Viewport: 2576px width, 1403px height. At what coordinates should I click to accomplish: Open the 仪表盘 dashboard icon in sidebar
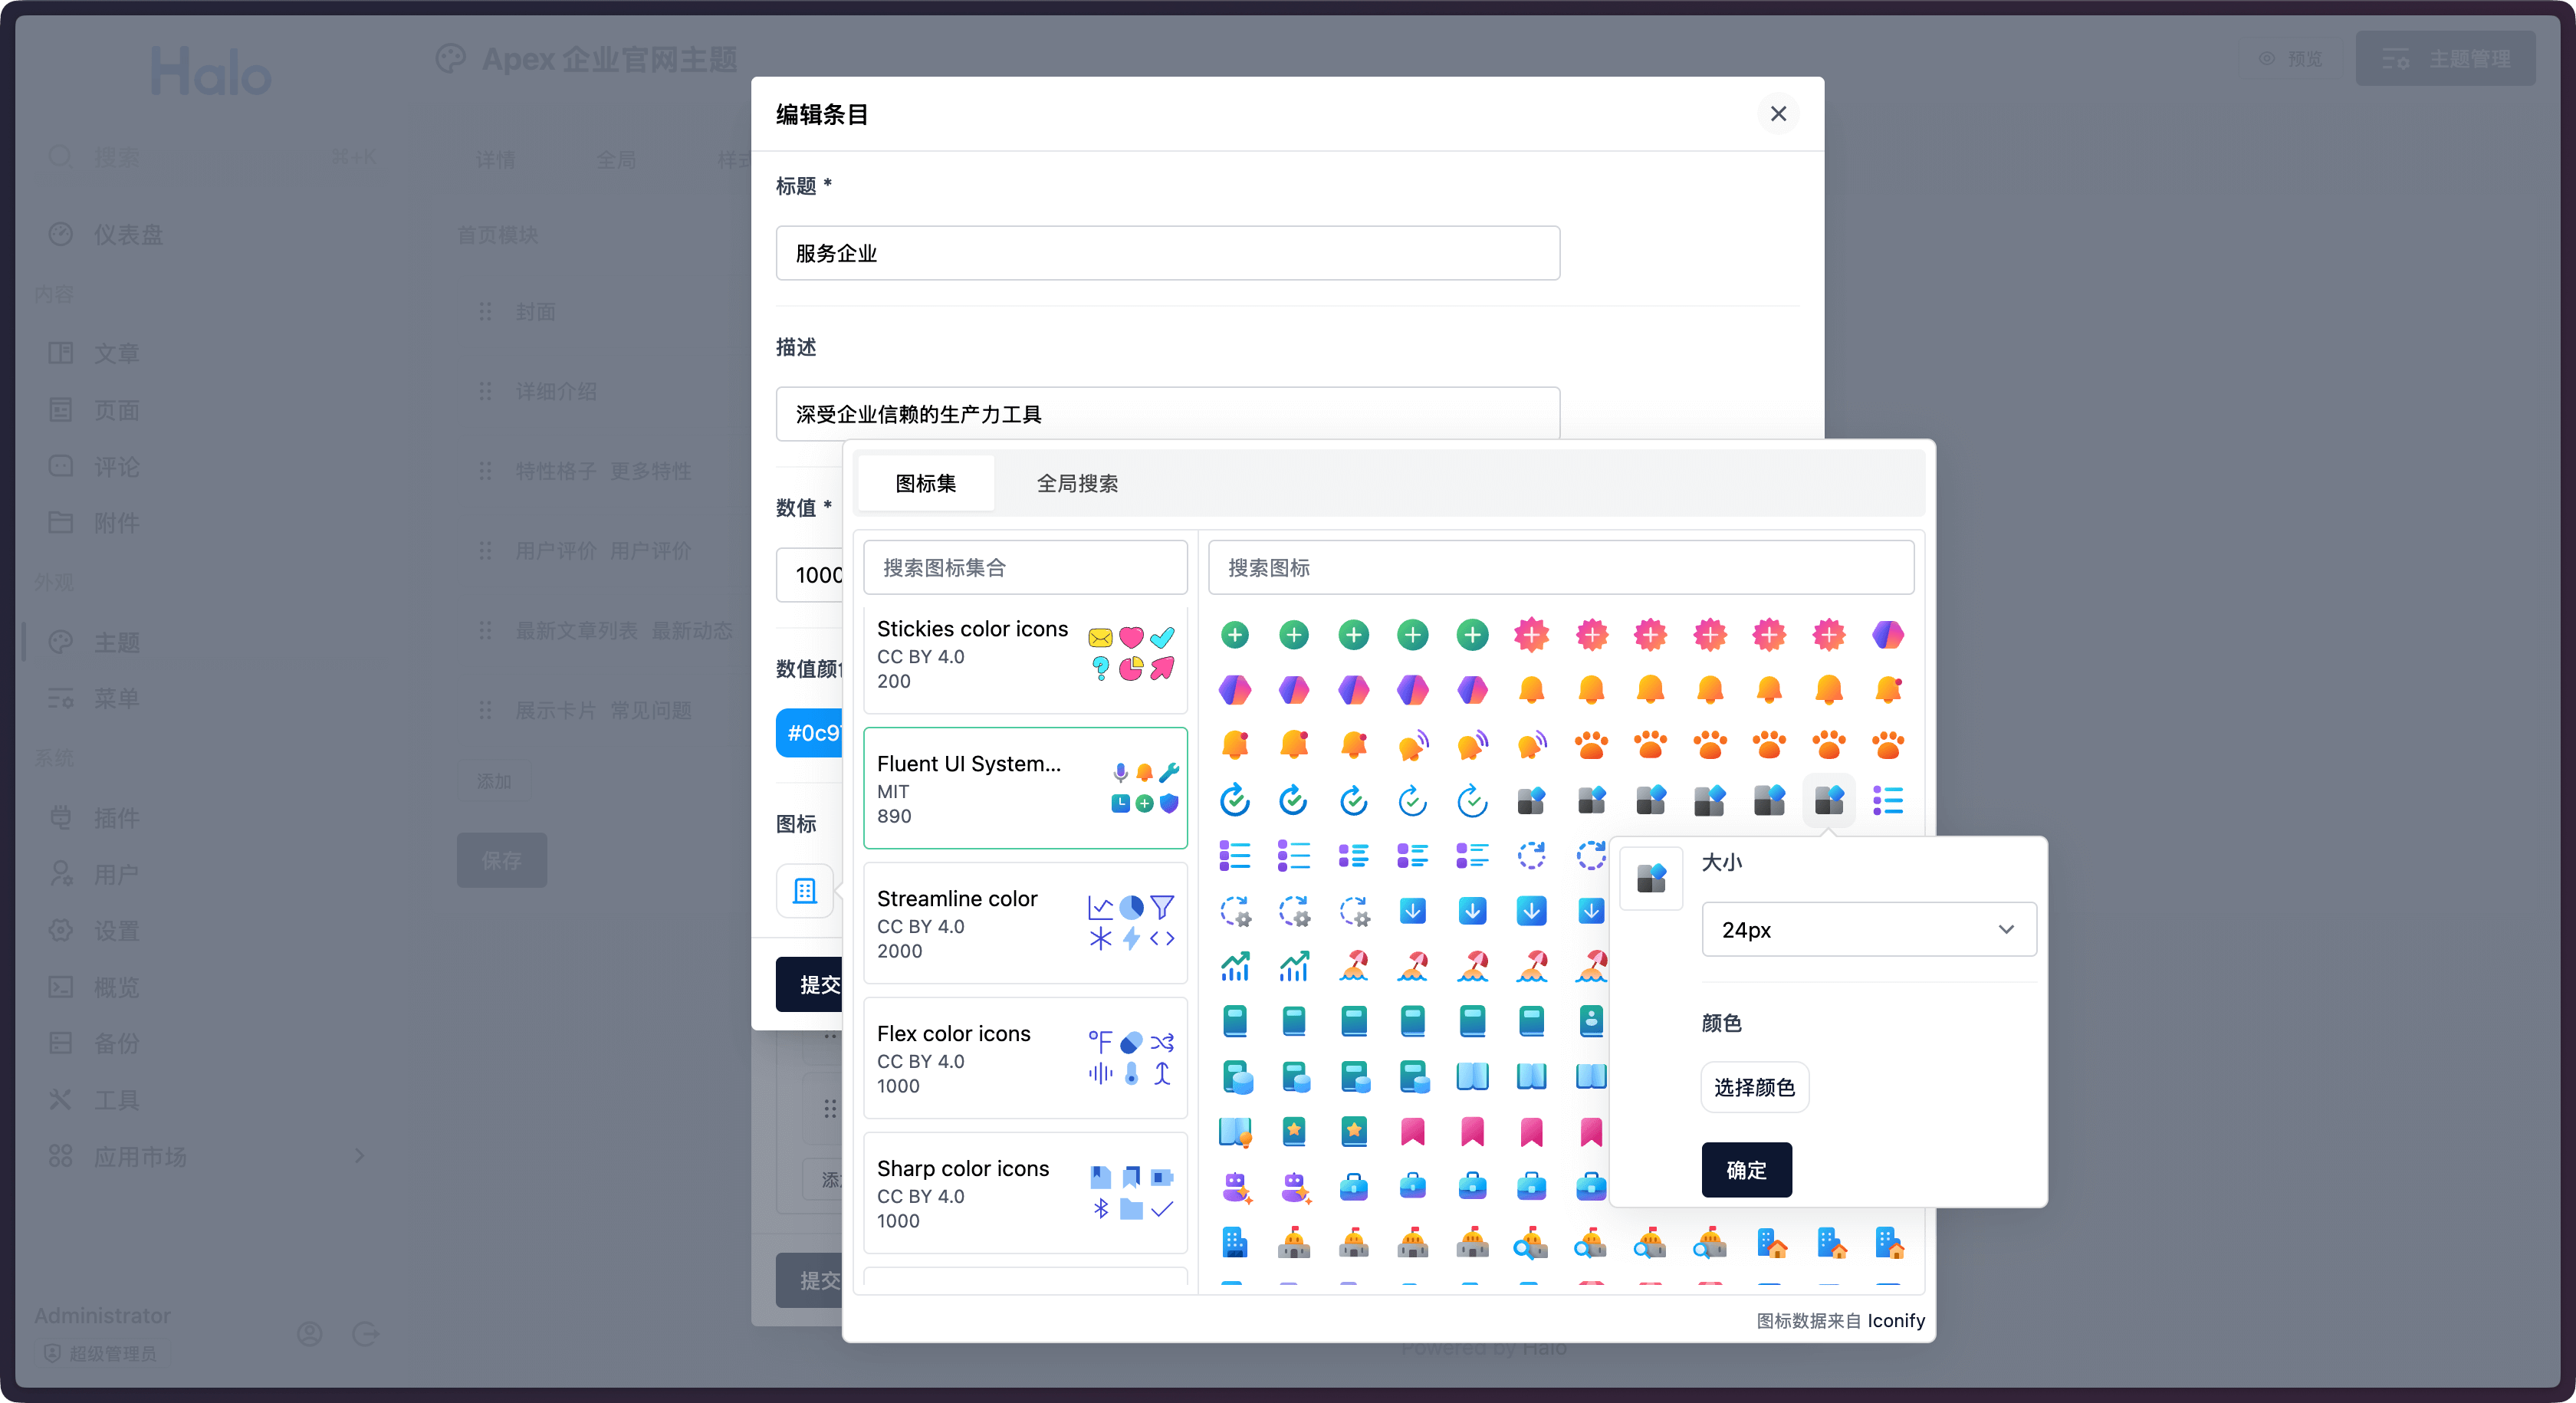[60, 233]
